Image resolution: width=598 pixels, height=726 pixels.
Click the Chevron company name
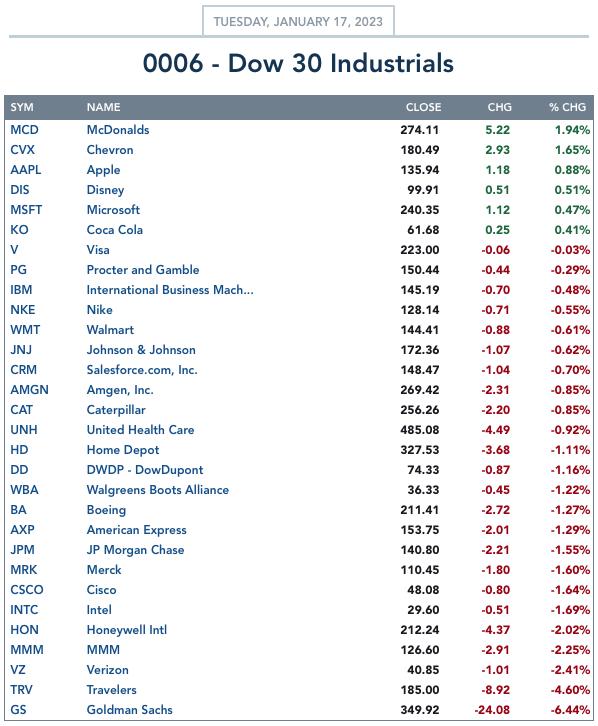tap(110, 150)
